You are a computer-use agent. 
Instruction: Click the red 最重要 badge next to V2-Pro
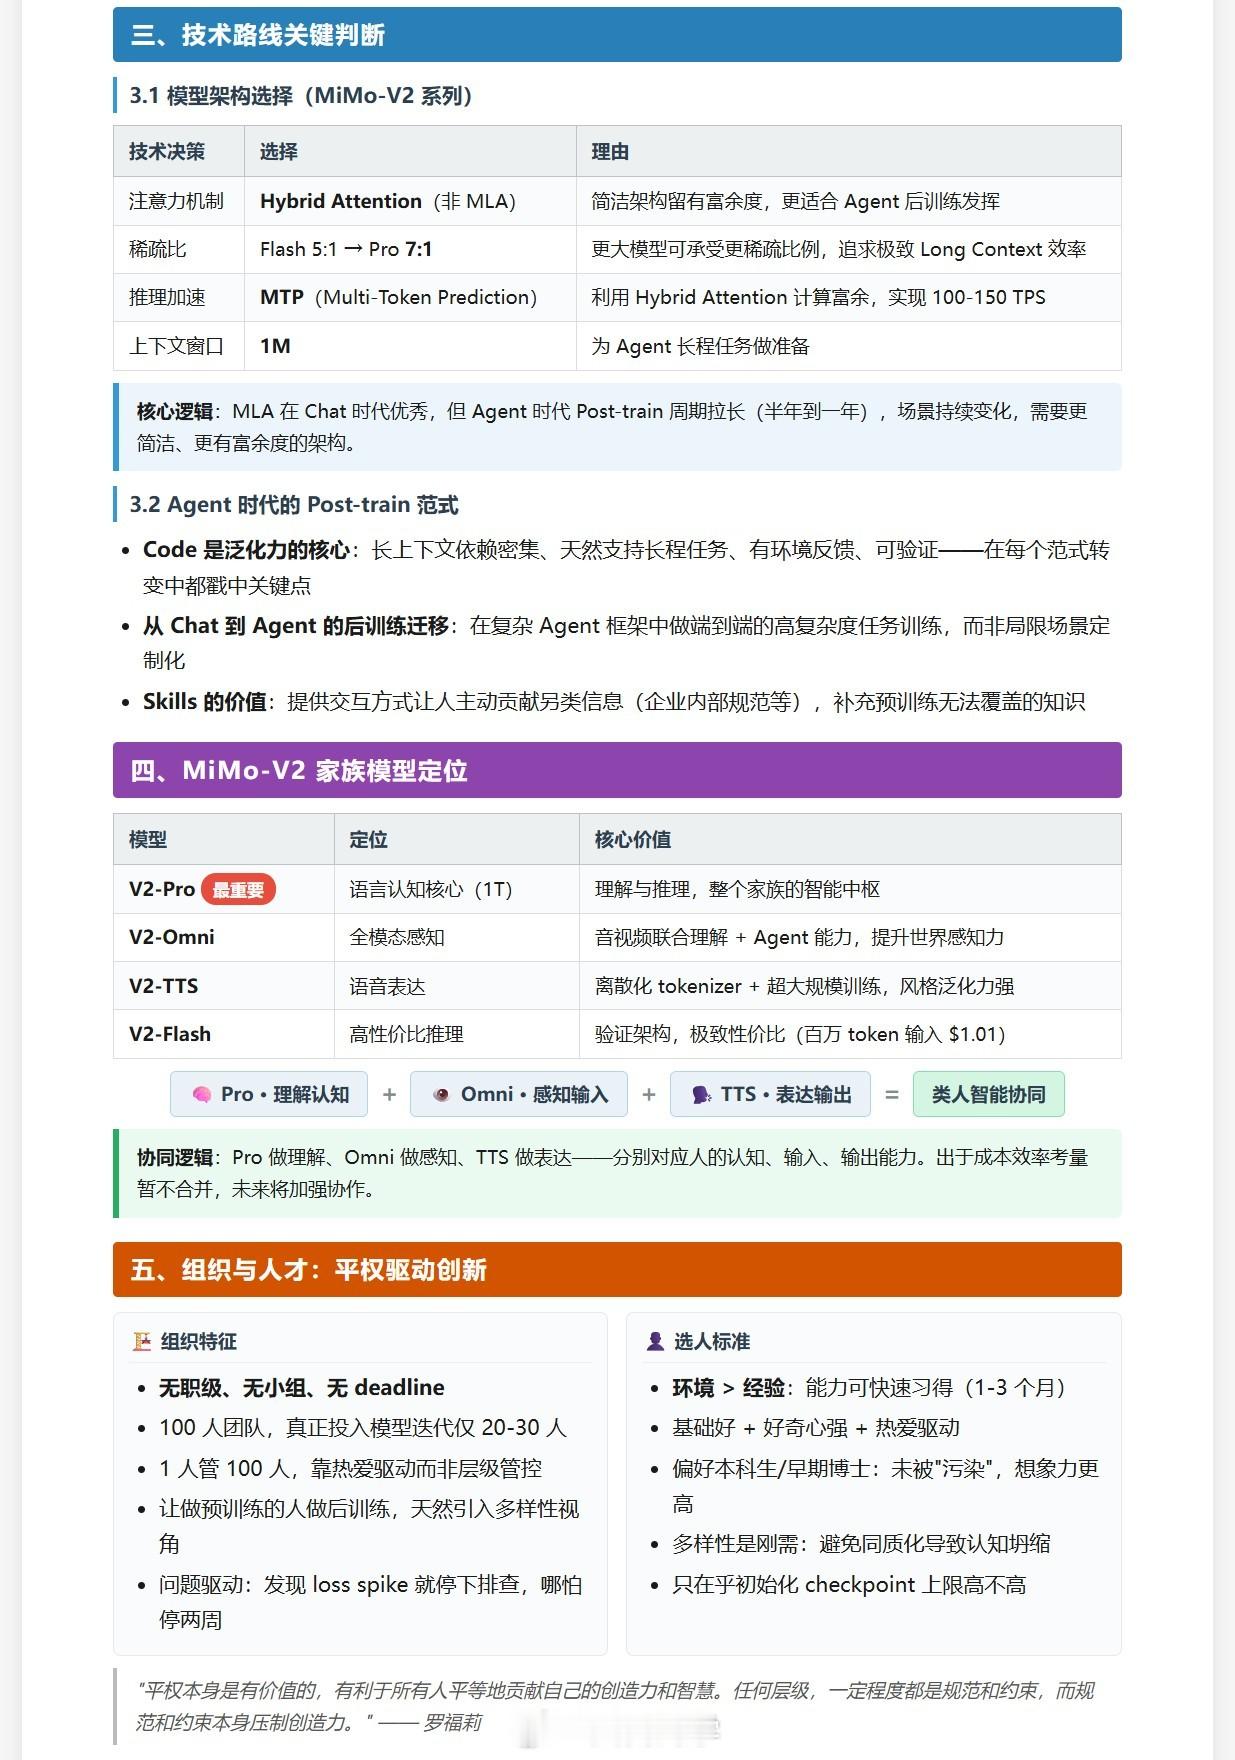pos(238,889)
